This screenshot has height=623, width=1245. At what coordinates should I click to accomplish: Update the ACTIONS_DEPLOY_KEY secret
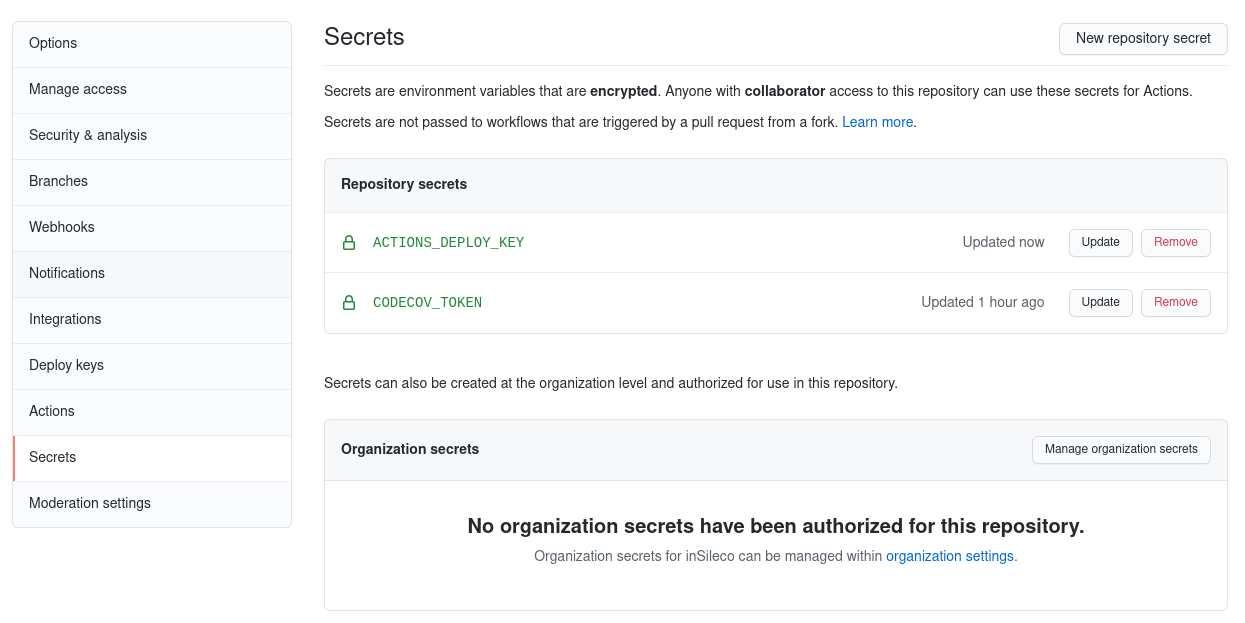(x=1100, y=242)
